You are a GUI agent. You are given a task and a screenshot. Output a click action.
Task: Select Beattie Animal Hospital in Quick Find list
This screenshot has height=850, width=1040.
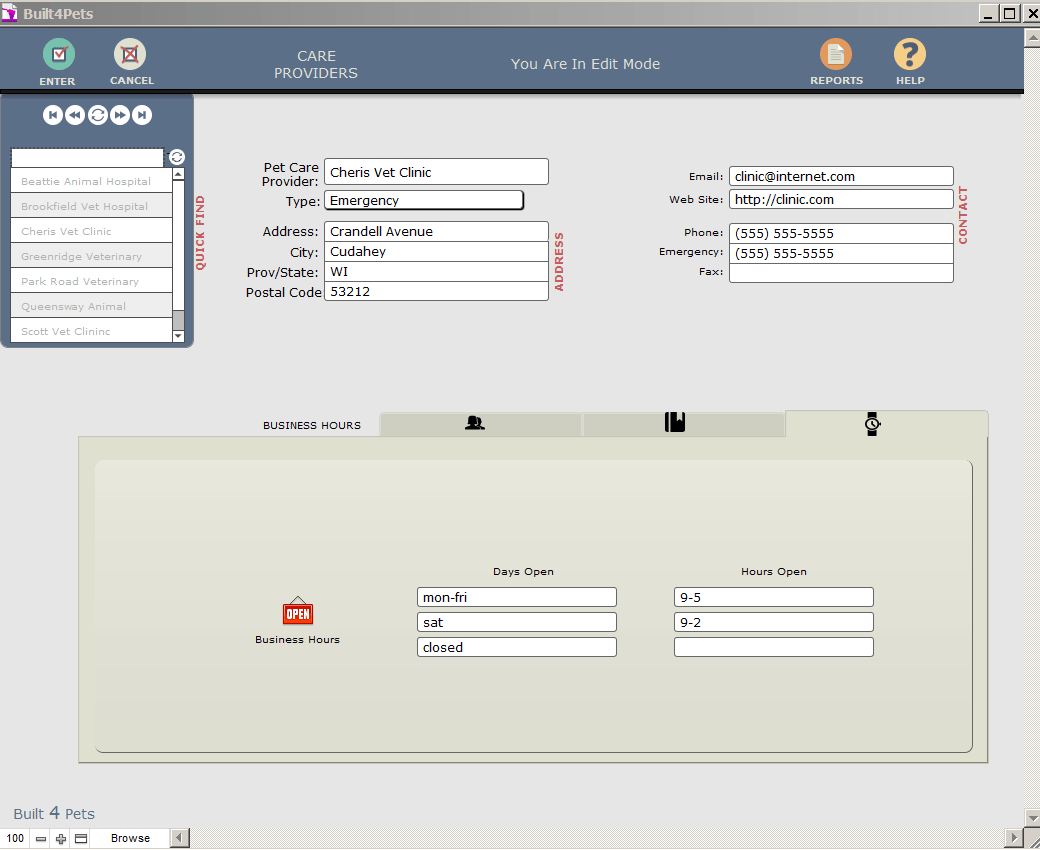pyautogui.click(x=86, y=181)
